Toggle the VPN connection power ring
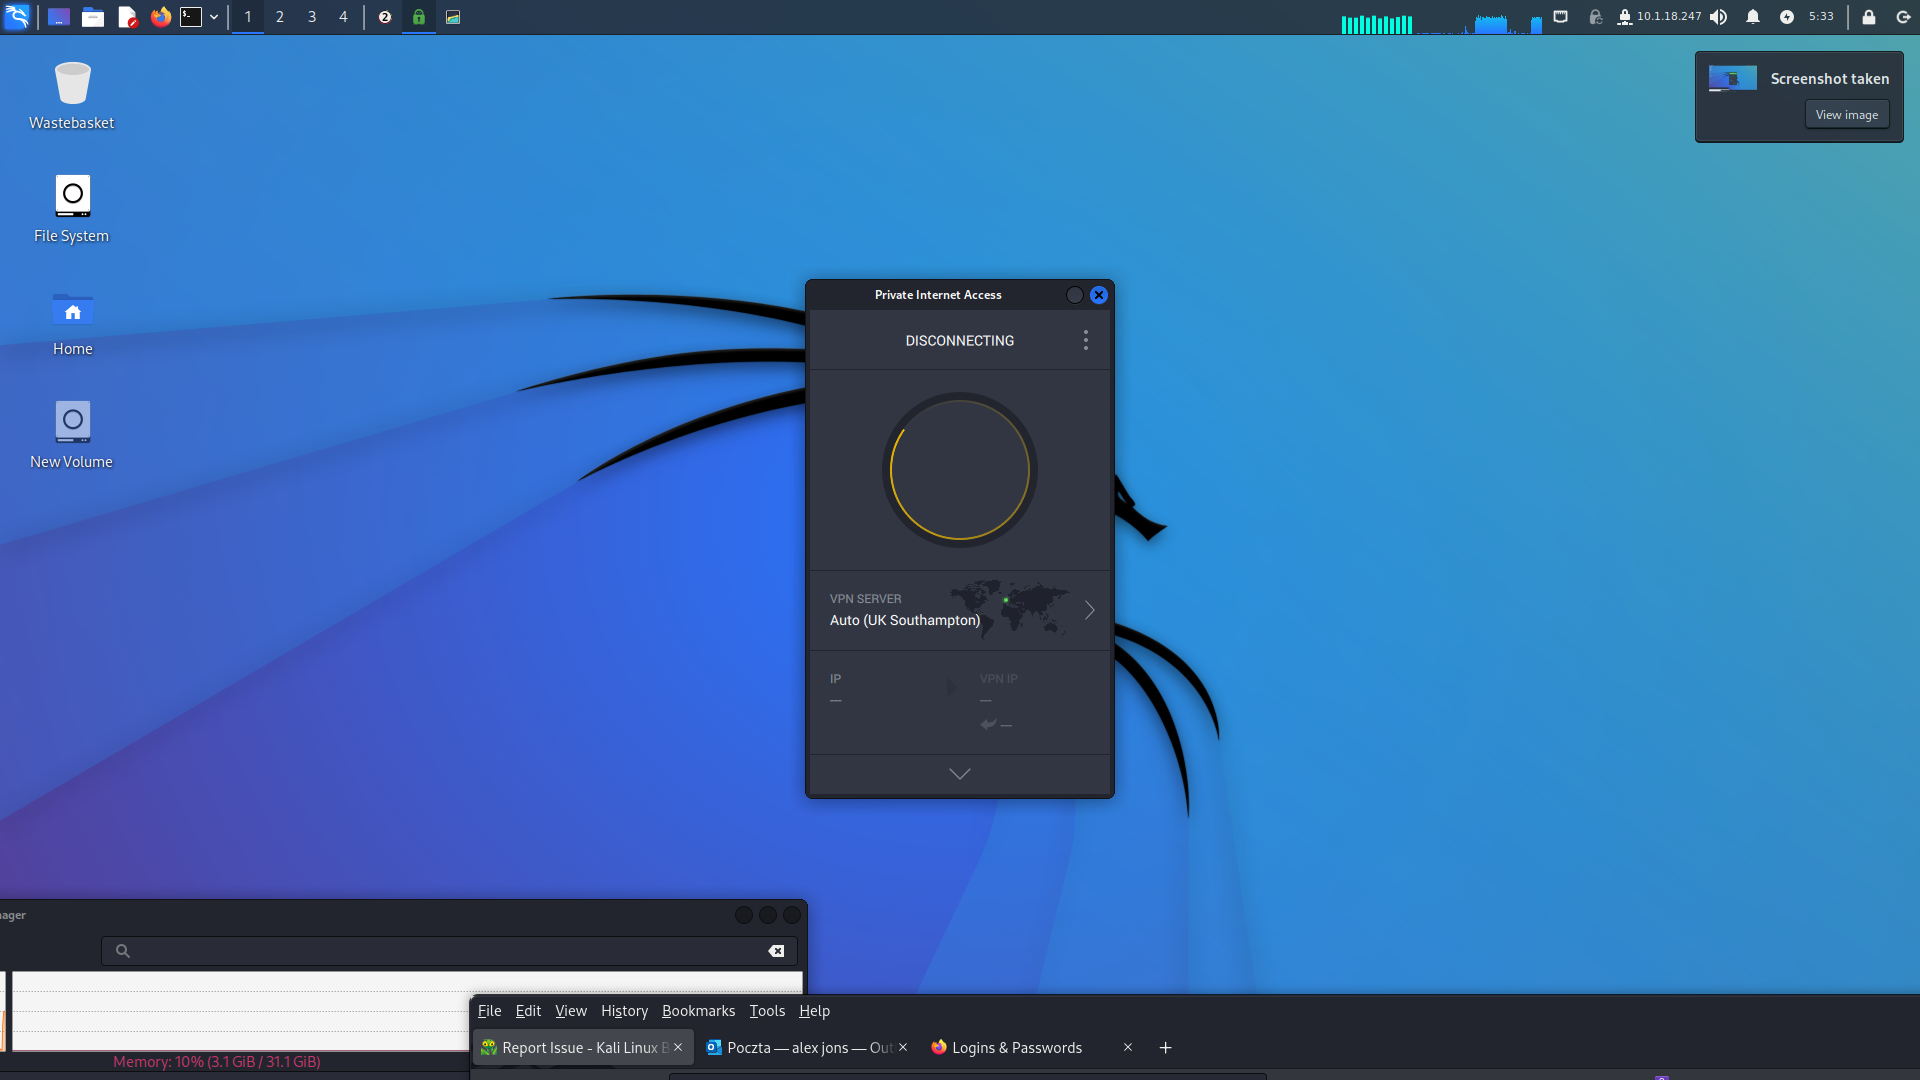 [x=959, y=470]
